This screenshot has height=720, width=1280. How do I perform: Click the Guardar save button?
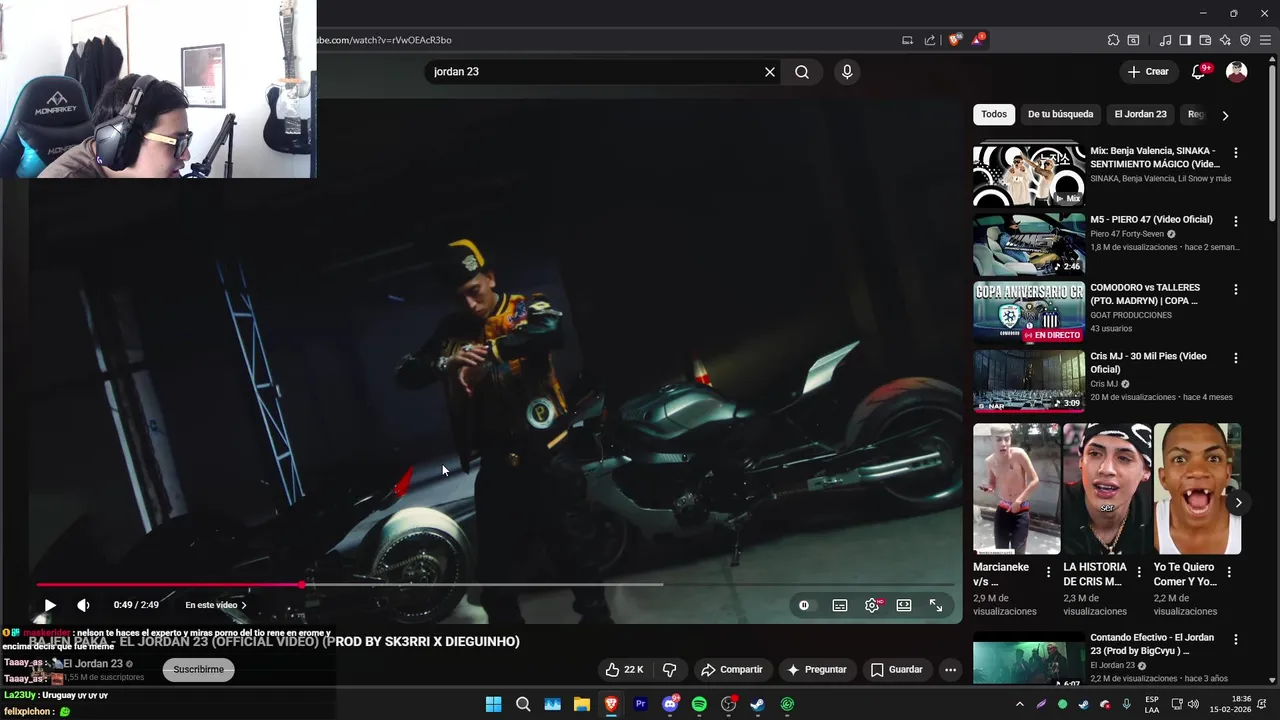click(x=897, y=669)
